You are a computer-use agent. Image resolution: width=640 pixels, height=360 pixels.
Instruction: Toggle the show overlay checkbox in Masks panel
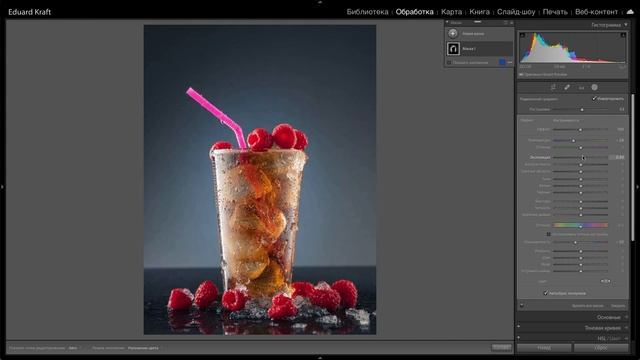click(449, 62)
